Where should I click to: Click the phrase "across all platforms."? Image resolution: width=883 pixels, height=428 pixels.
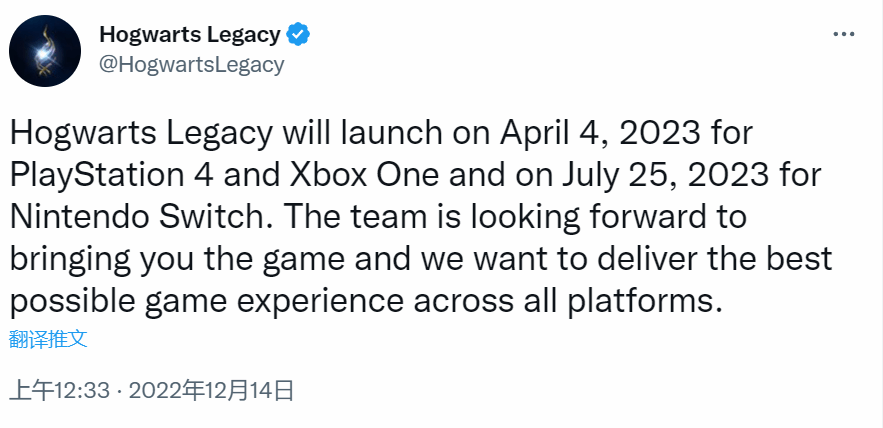tap(568, 301)
